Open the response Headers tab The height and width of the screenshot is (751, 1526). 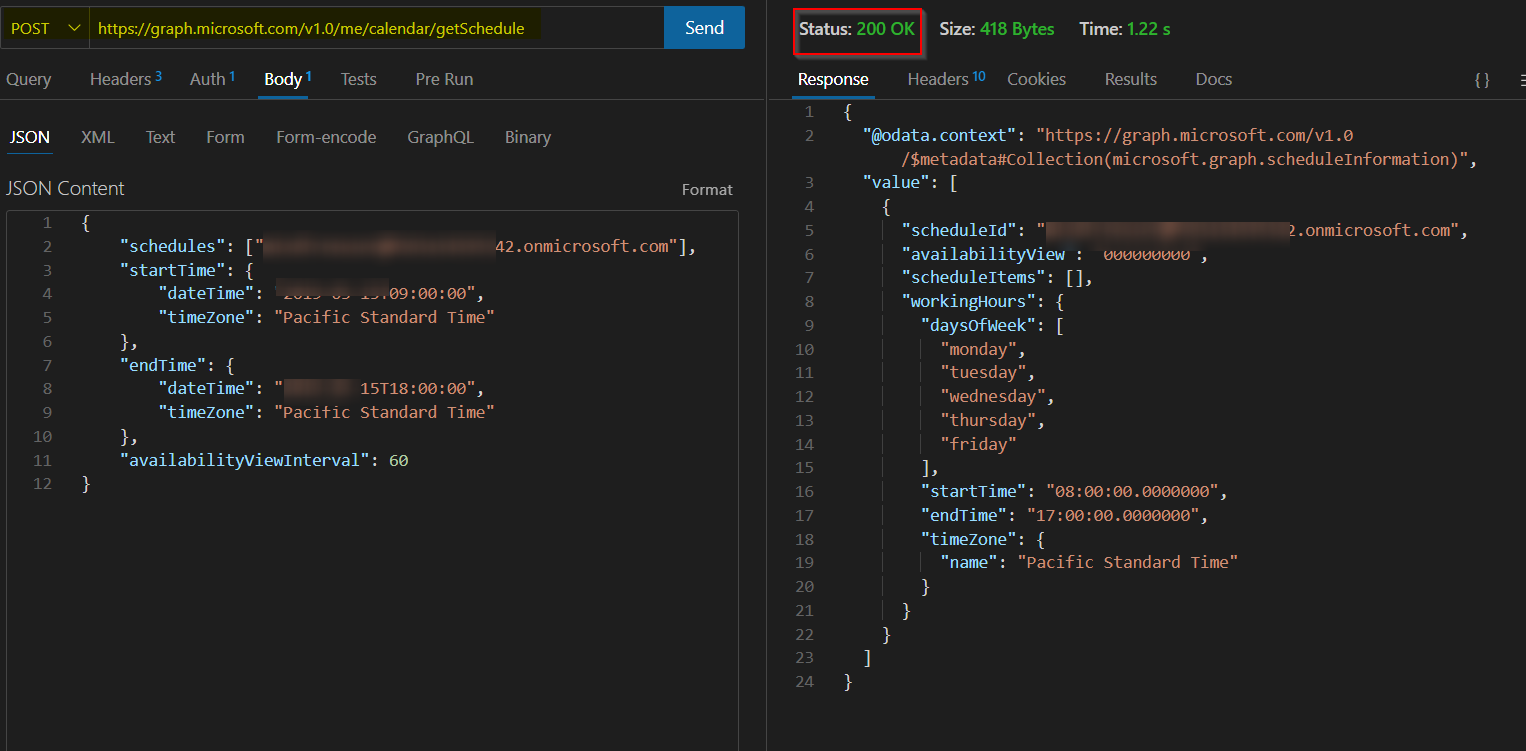[946, 79]
